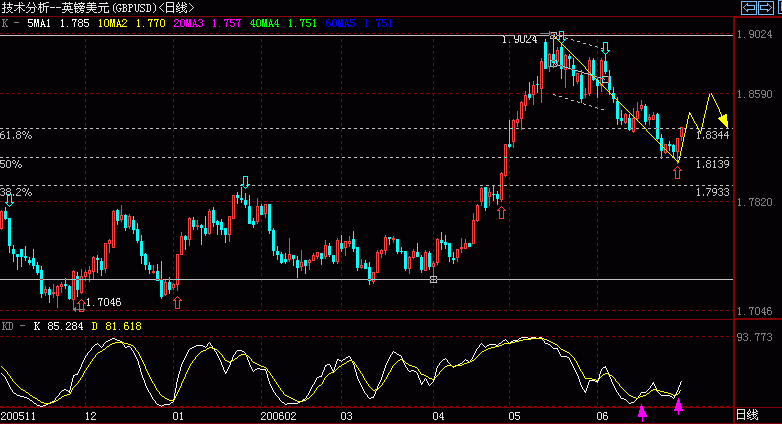Click the 日线 period label at bottom right

(x=747, y=415)
